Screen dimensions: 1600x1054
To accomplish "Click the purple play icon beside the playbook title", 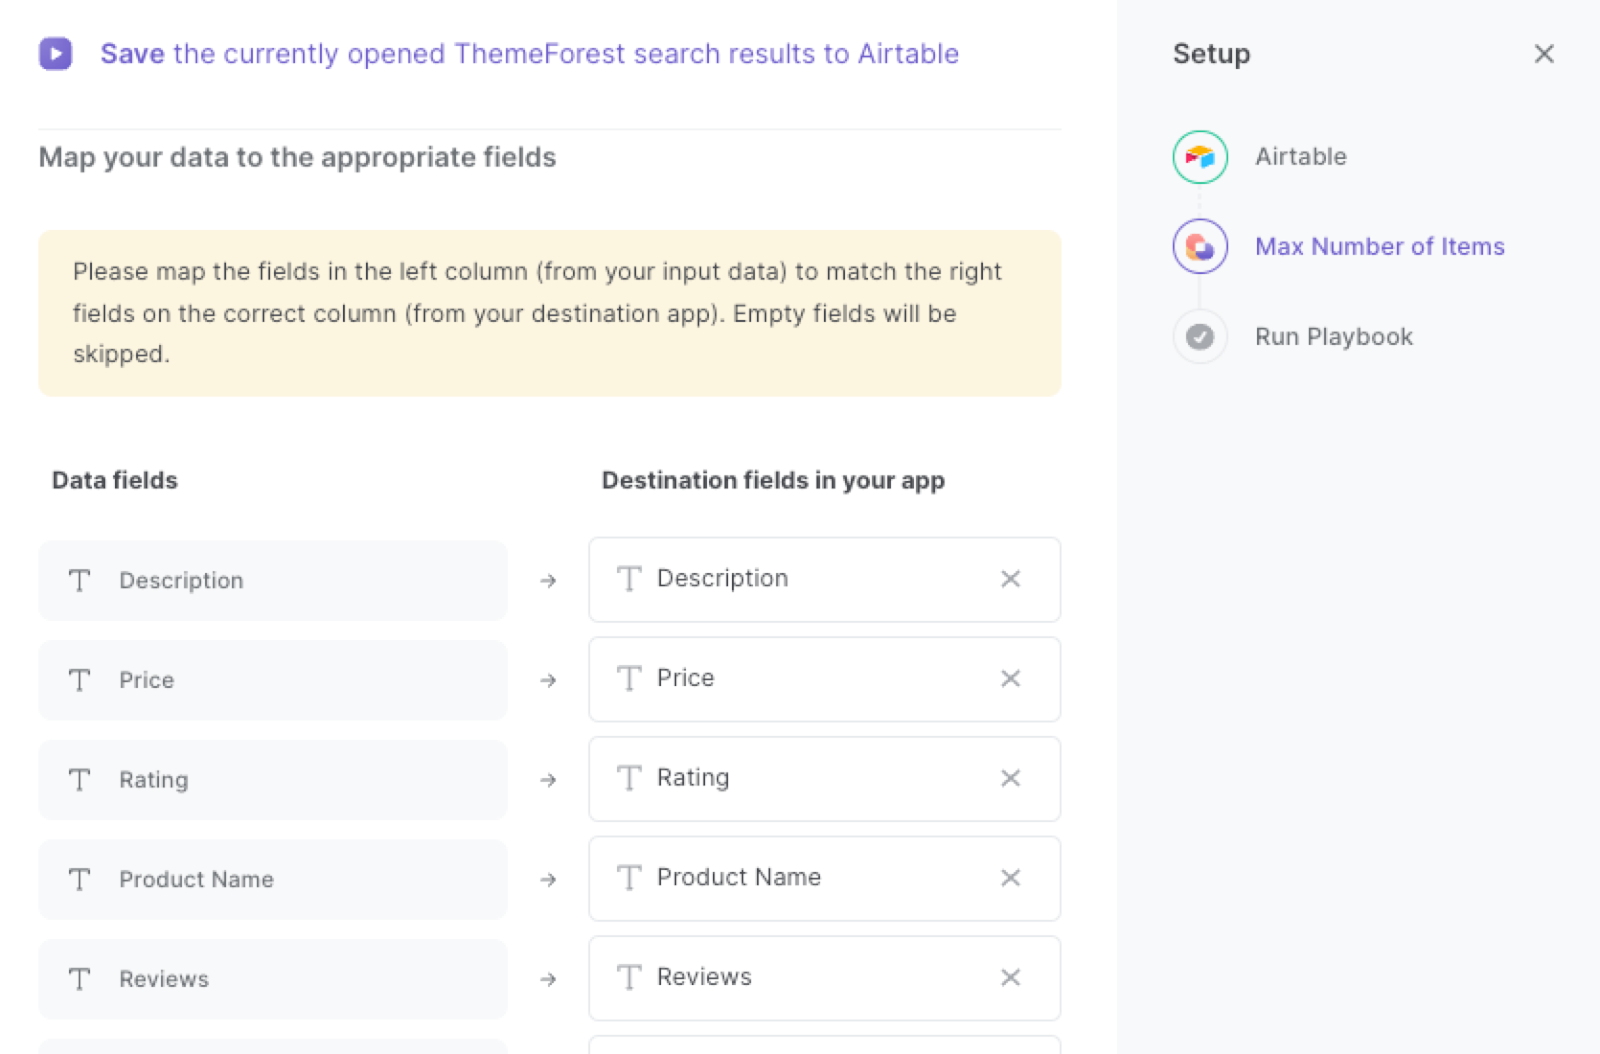I will tap(56, 53).
